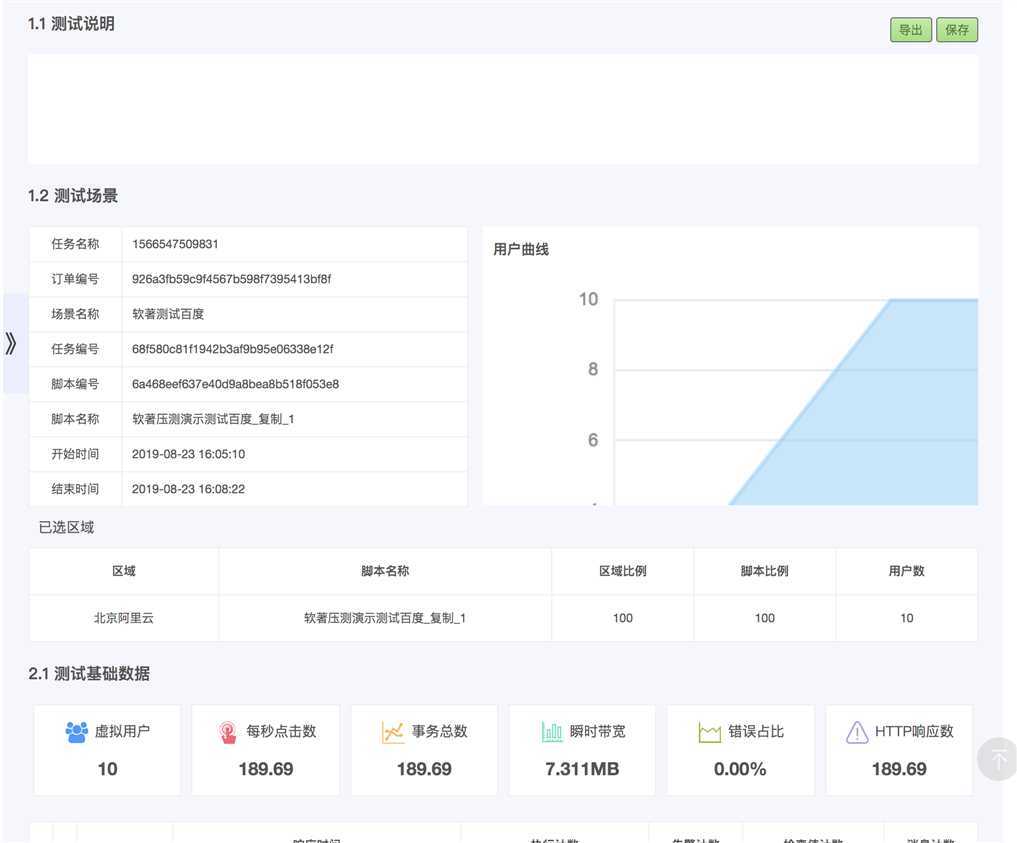Click the scene name 软著测试百度
The image size is (1017, 843).
point(168,315)
